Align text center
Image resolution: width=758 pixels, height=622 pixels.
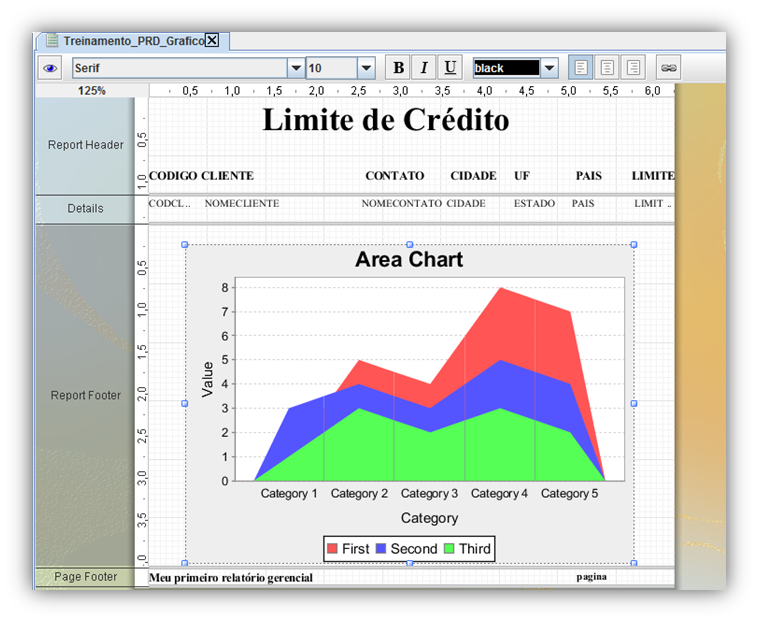tap(606, 68)
